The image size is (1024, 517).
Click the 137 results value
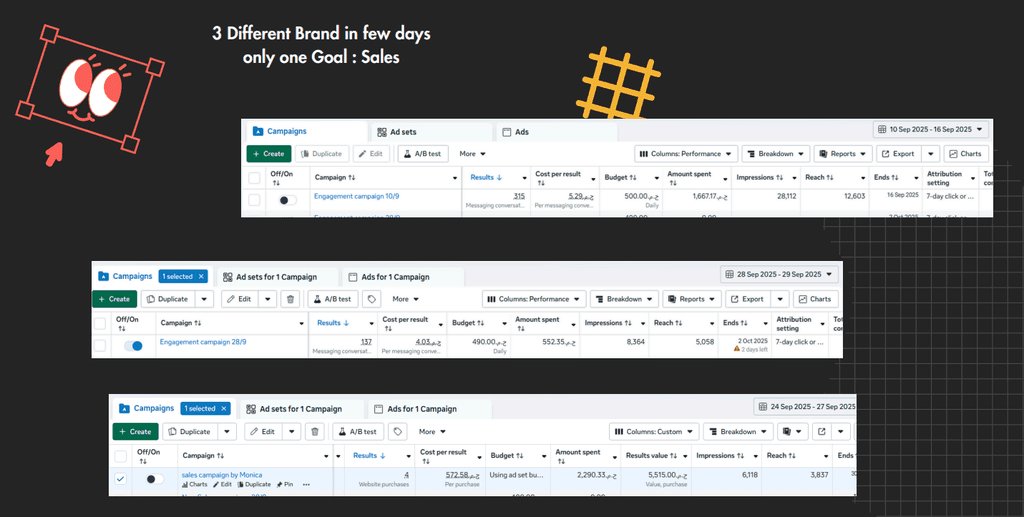point(366,341)
